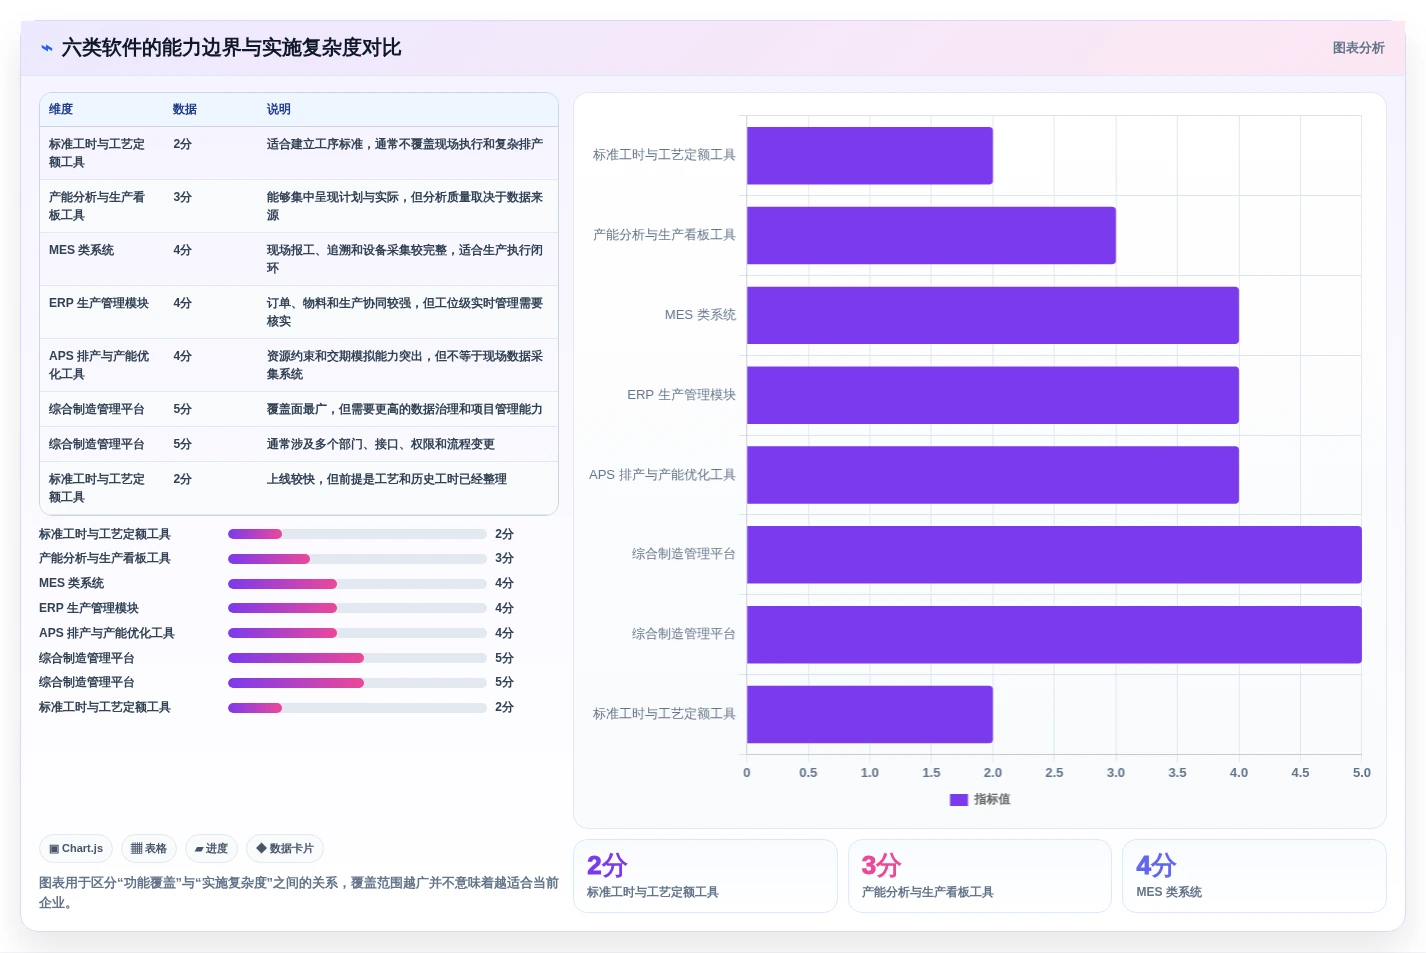Open the 3分 产能分析与生产看板工具 data card

(x=980, y=876)
